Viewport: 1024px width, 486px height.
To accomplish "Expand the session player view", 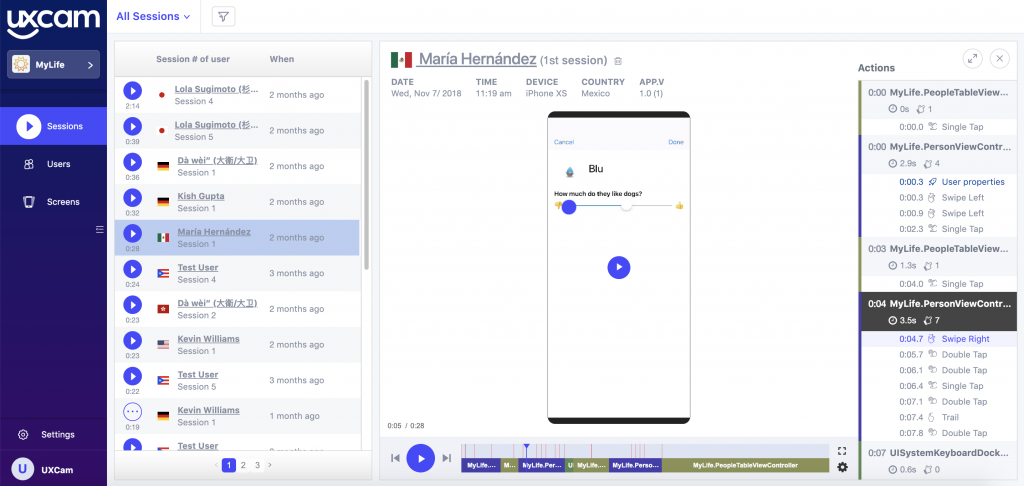I will (x=972, y=59).
